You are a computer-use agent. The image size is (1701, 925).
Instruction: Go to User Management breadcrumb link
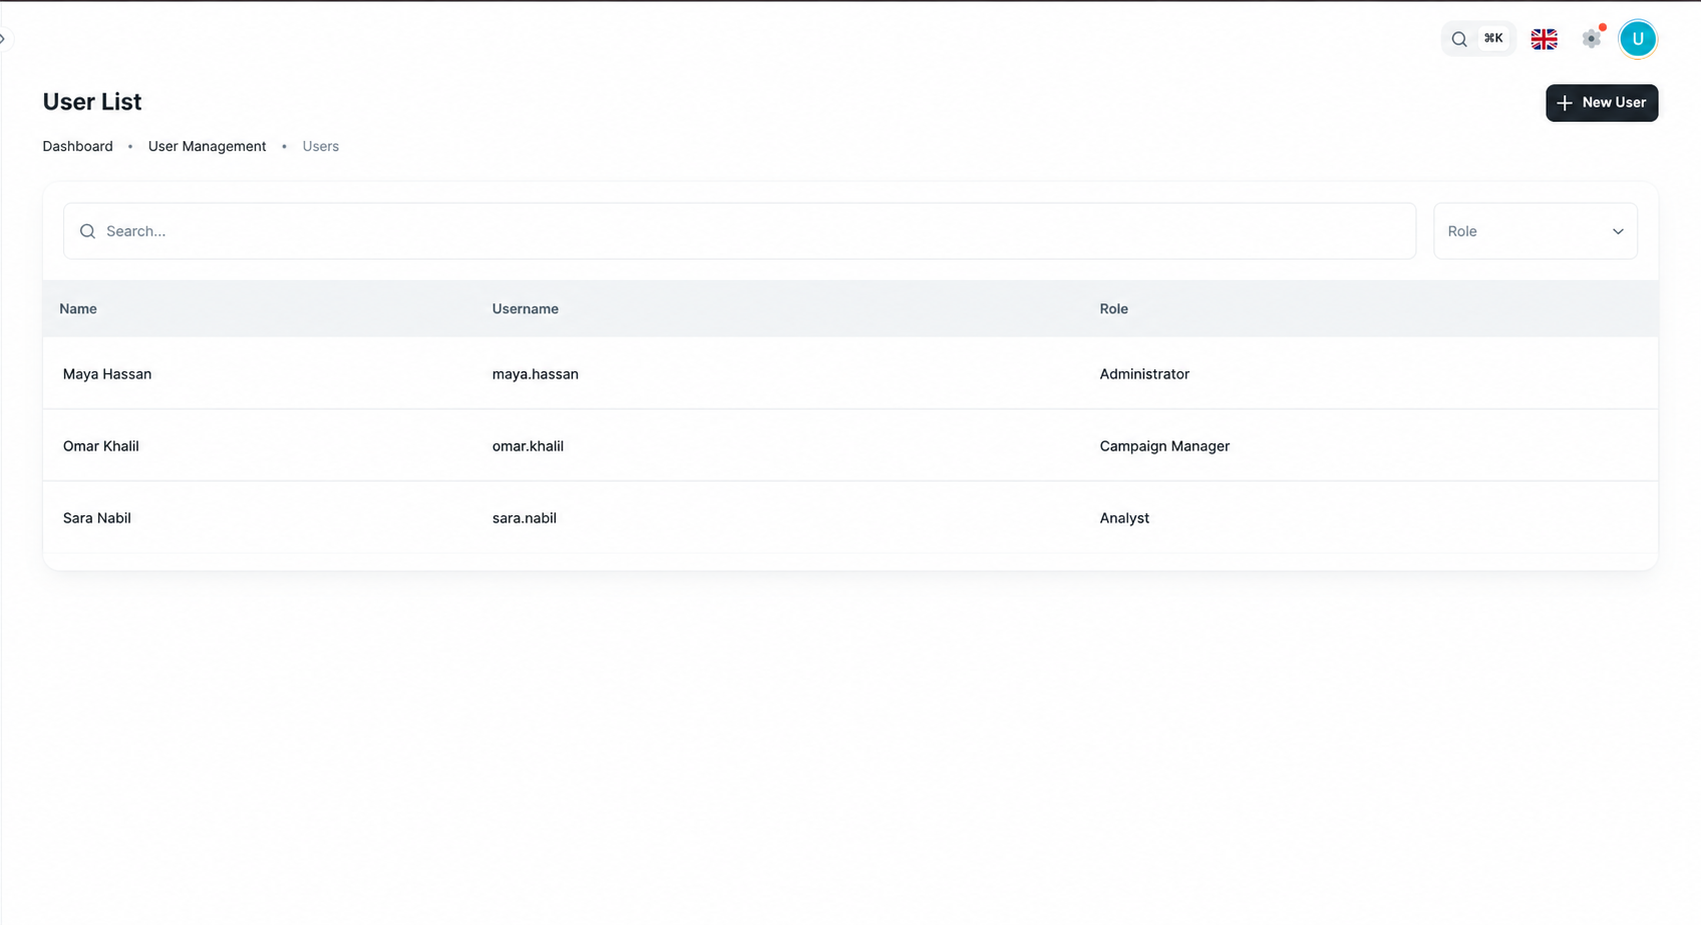click(x=207, y=146)
